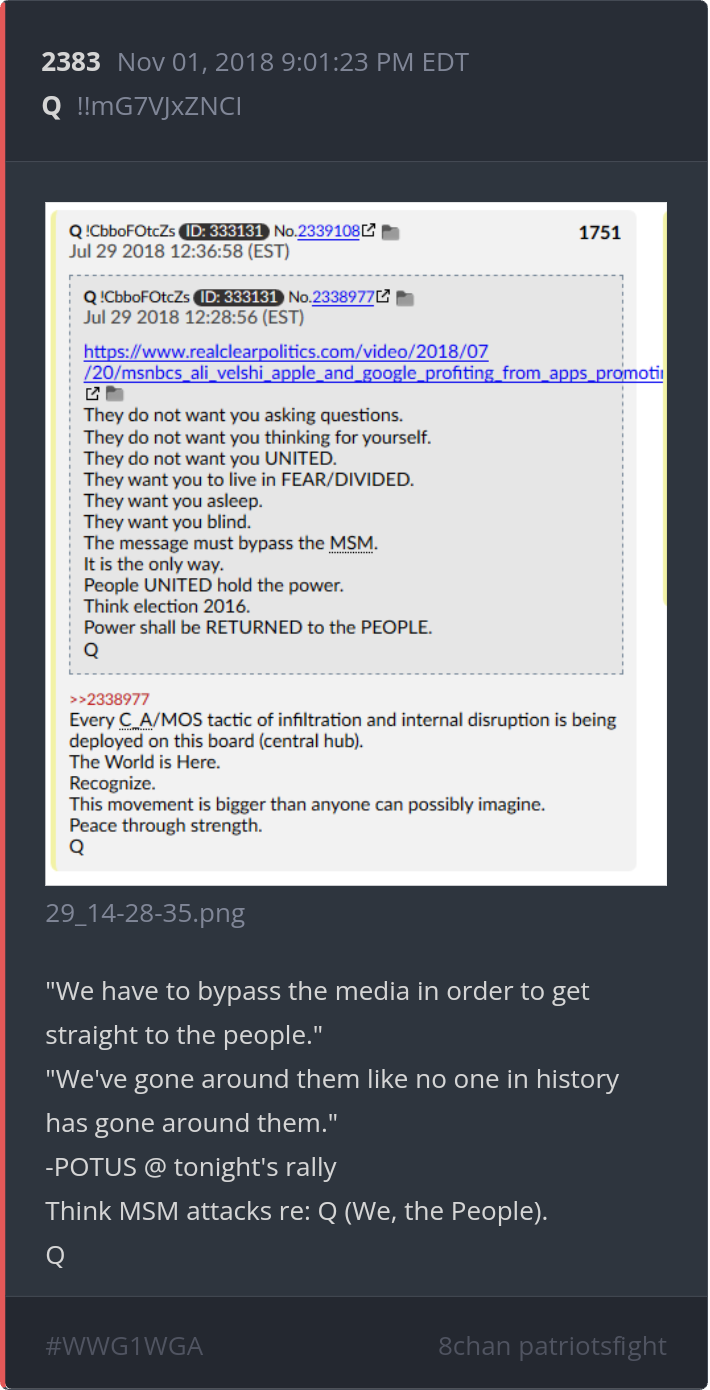Click the folder icon below the realclearpolitics URL
710x1390 pixels.
point(114,394)
